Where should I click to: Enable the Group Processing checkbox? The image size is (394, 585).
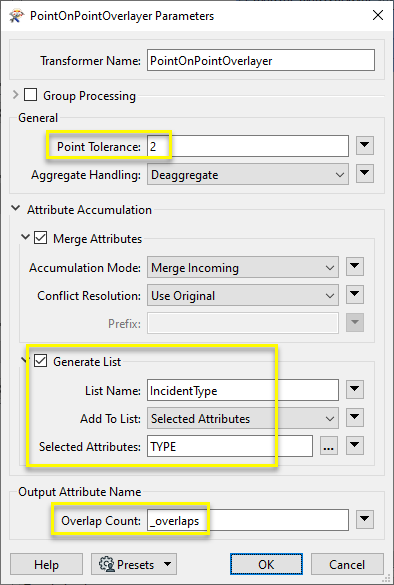(31, 95)
